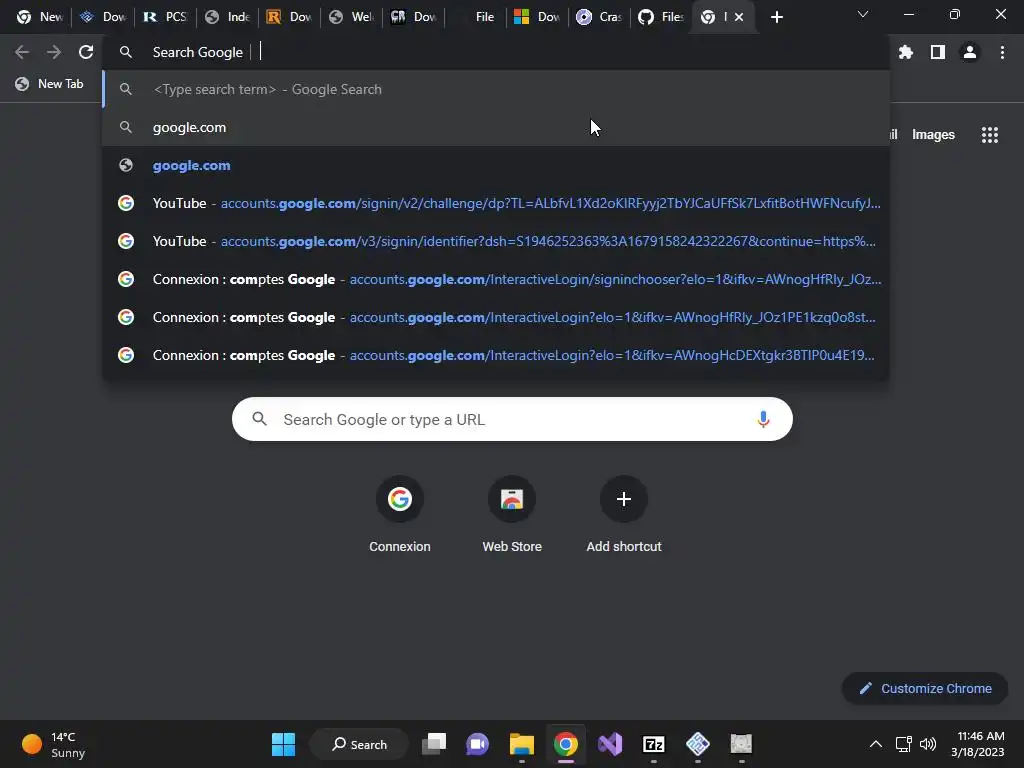Open 7-Zip from taskbar

click(x=654, y=744)
